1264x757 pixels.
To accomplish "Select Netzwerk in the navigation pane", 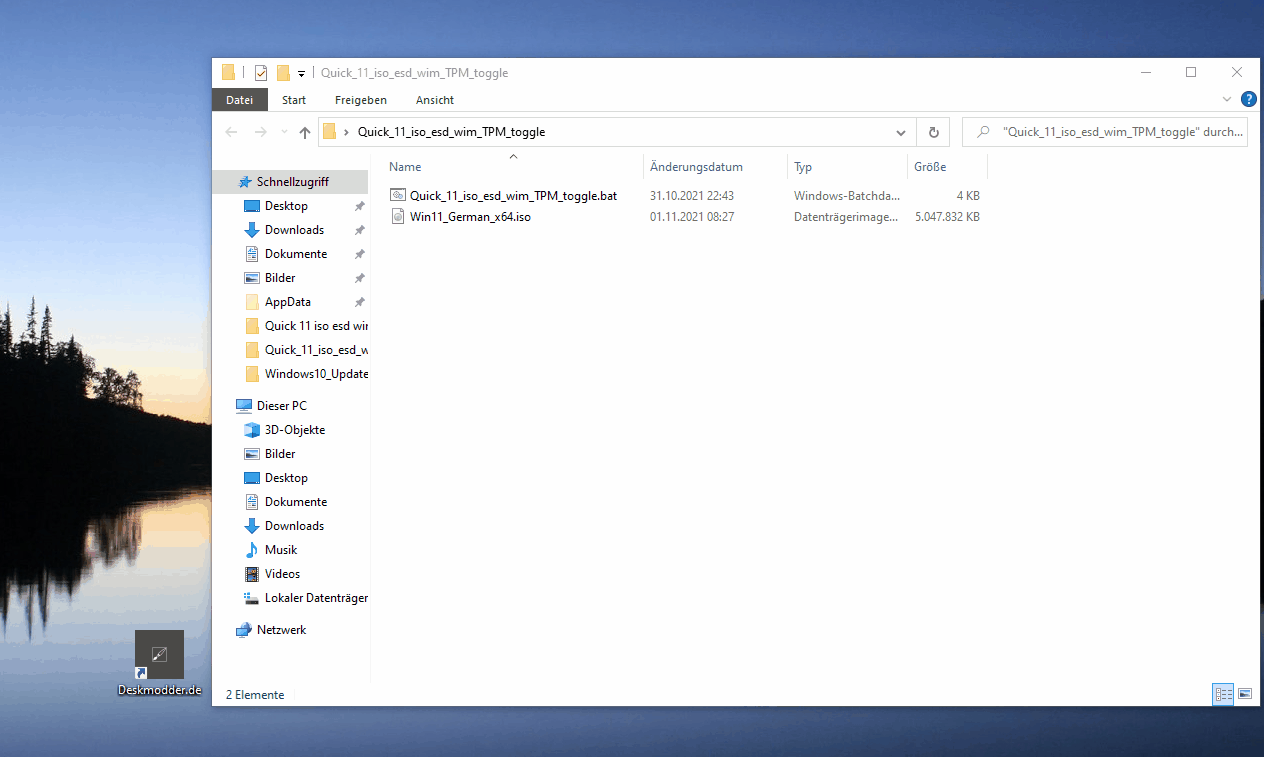I will coord(281,630).
